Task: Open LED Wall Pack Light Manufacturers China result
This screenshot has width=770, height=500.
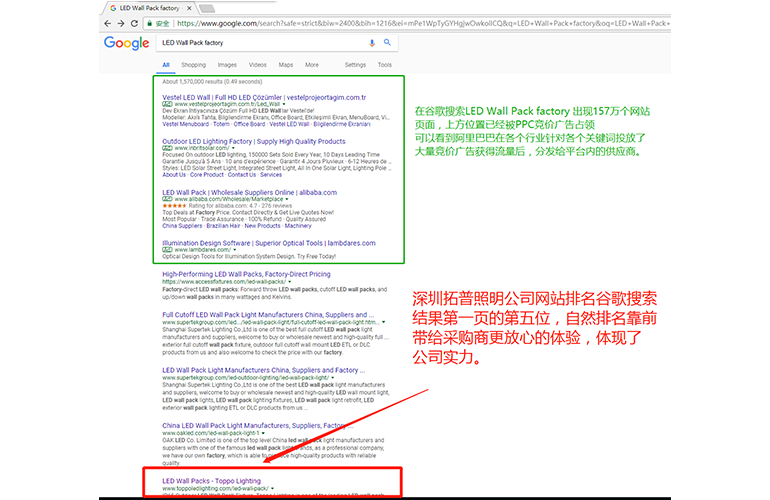Action: (x=264, y=370)
